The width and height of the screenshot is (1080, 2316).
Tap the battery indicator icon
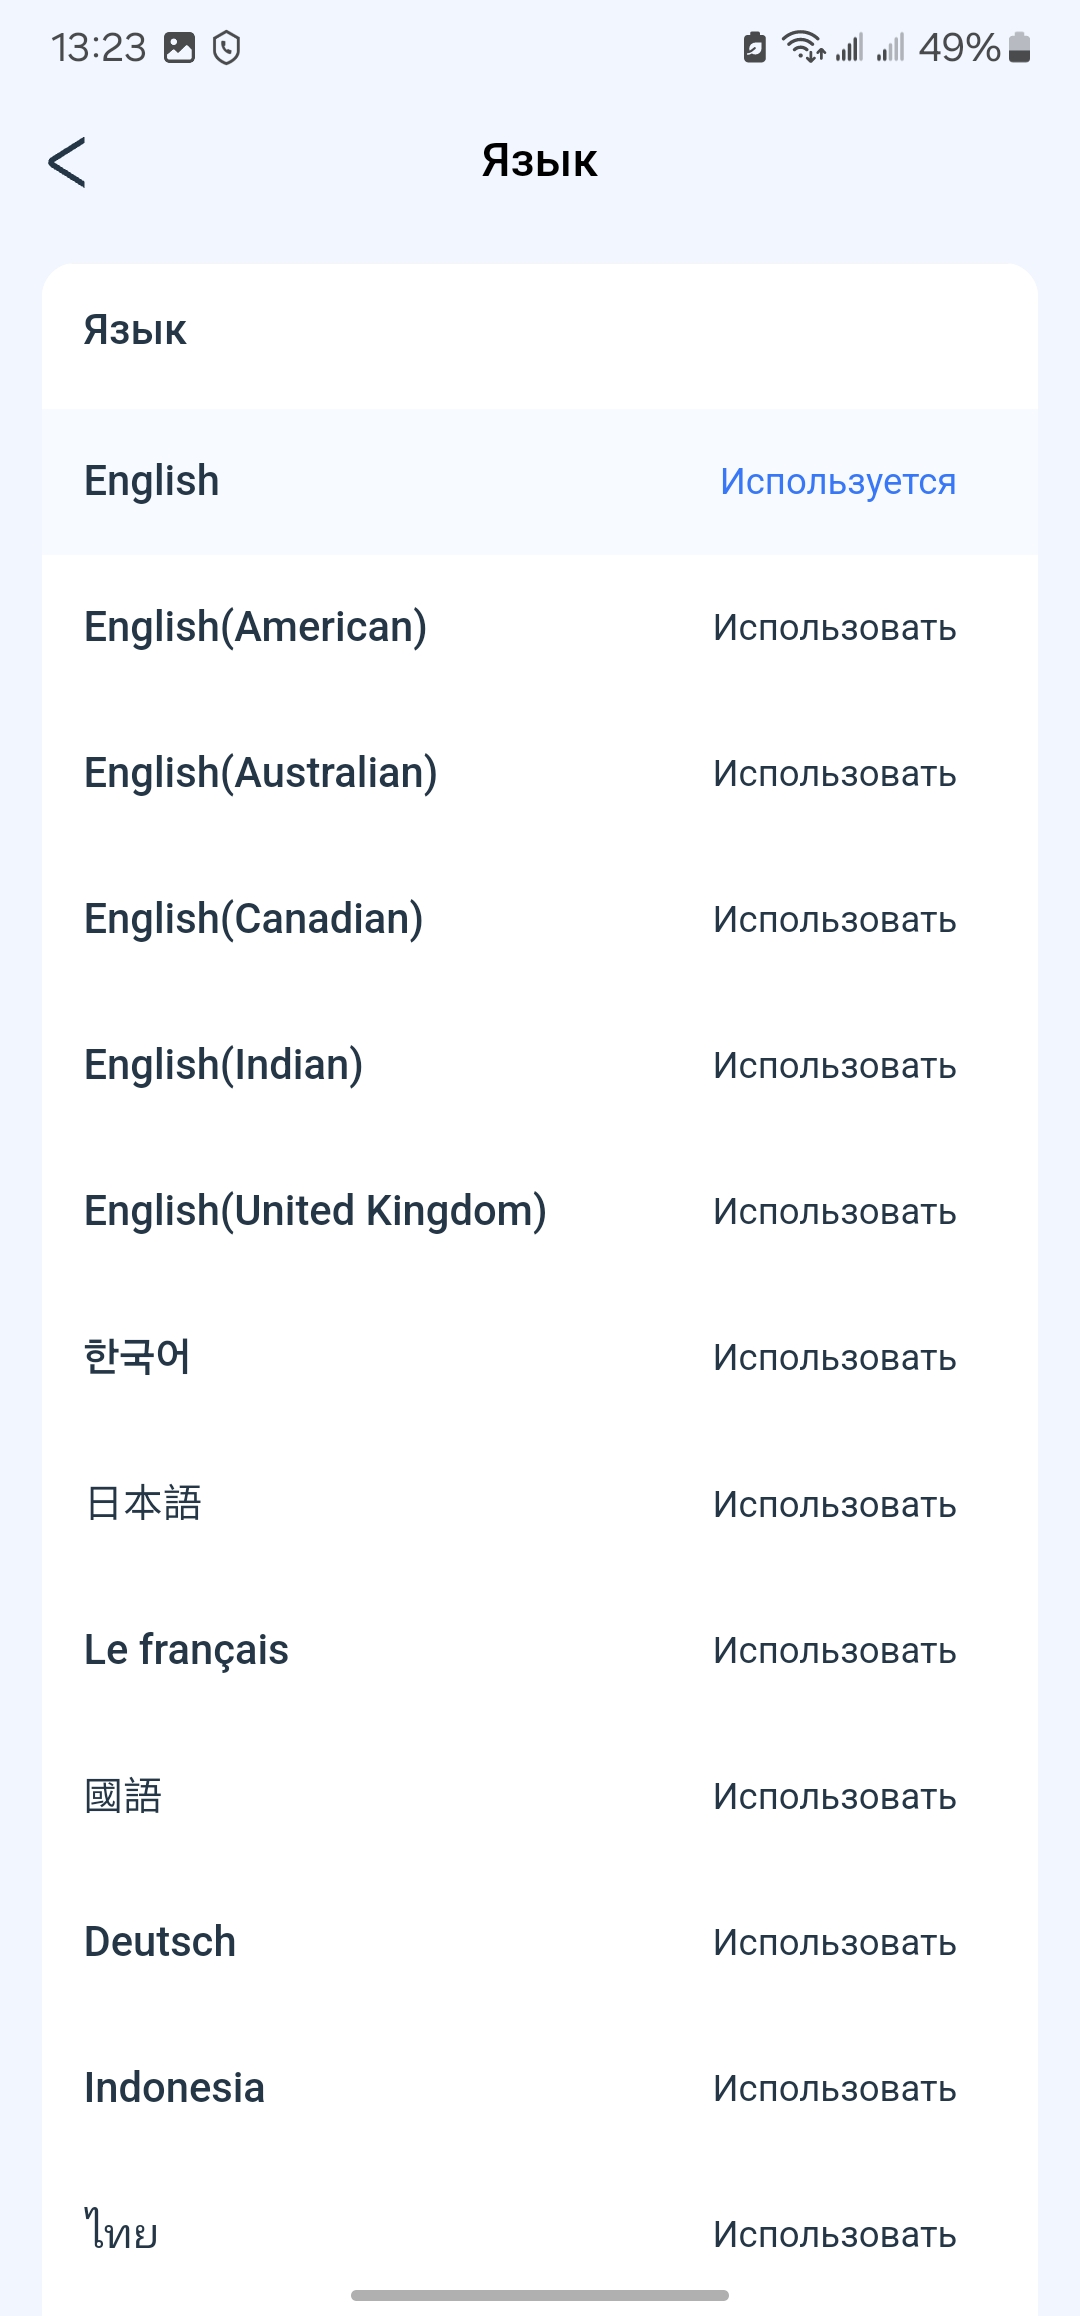pos(1019,47)
